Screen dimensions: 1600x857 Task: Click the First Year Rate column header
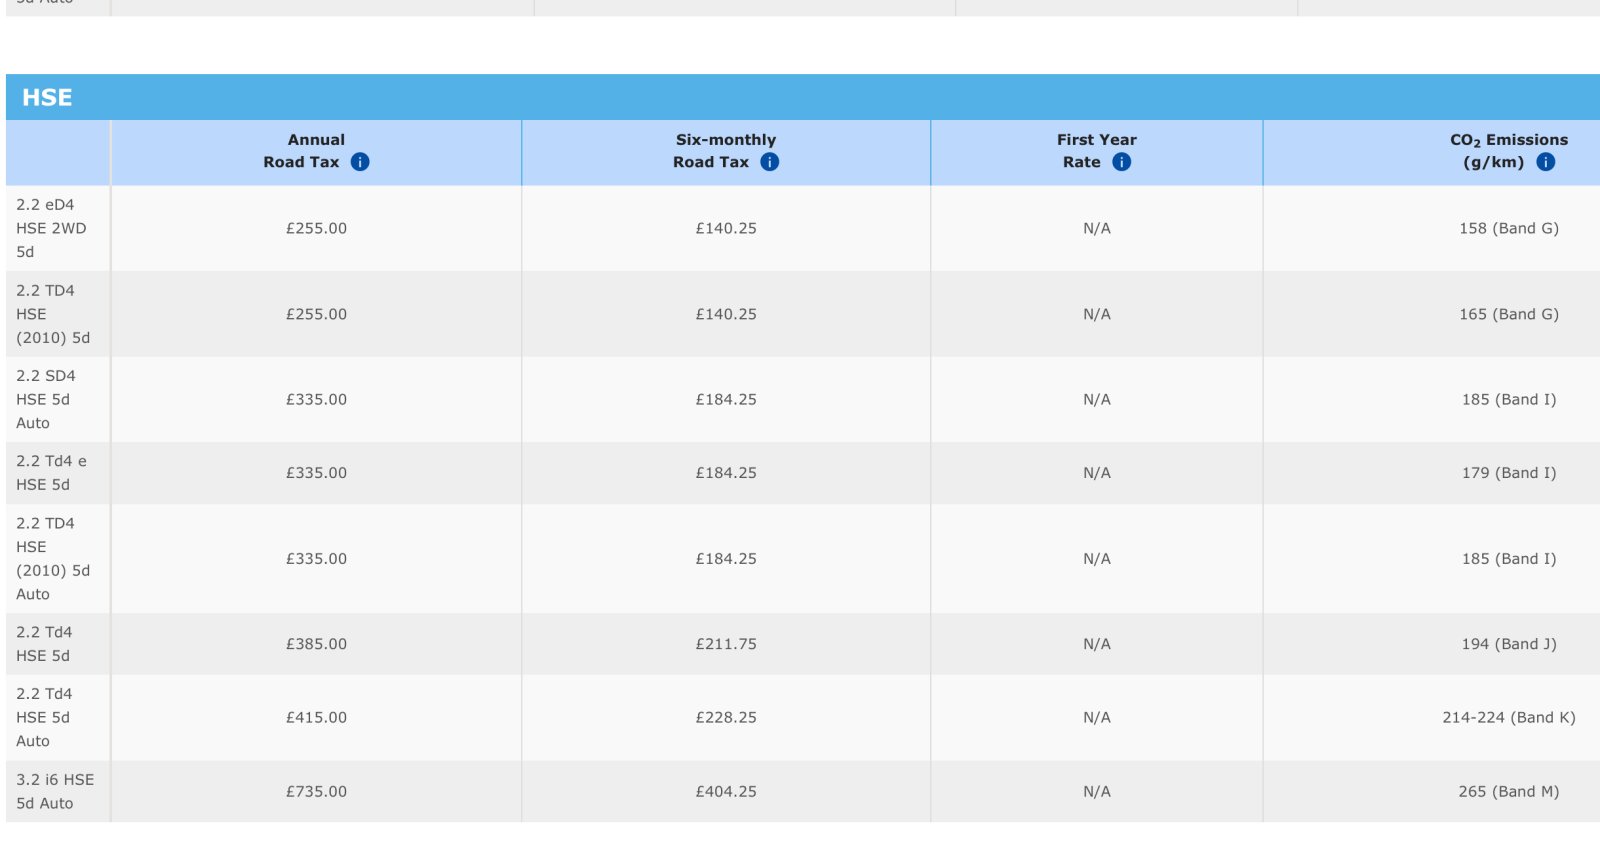click(1097, 152)
